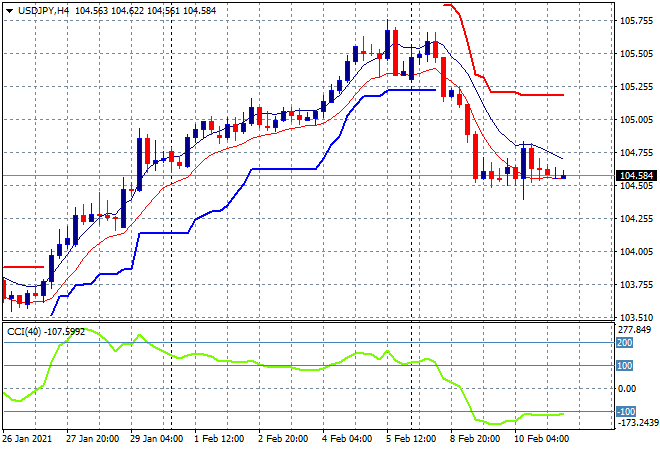The image size is (660, 450).
Task: Click the 10 Feb 04:00 time label
Action: point(541,439)
